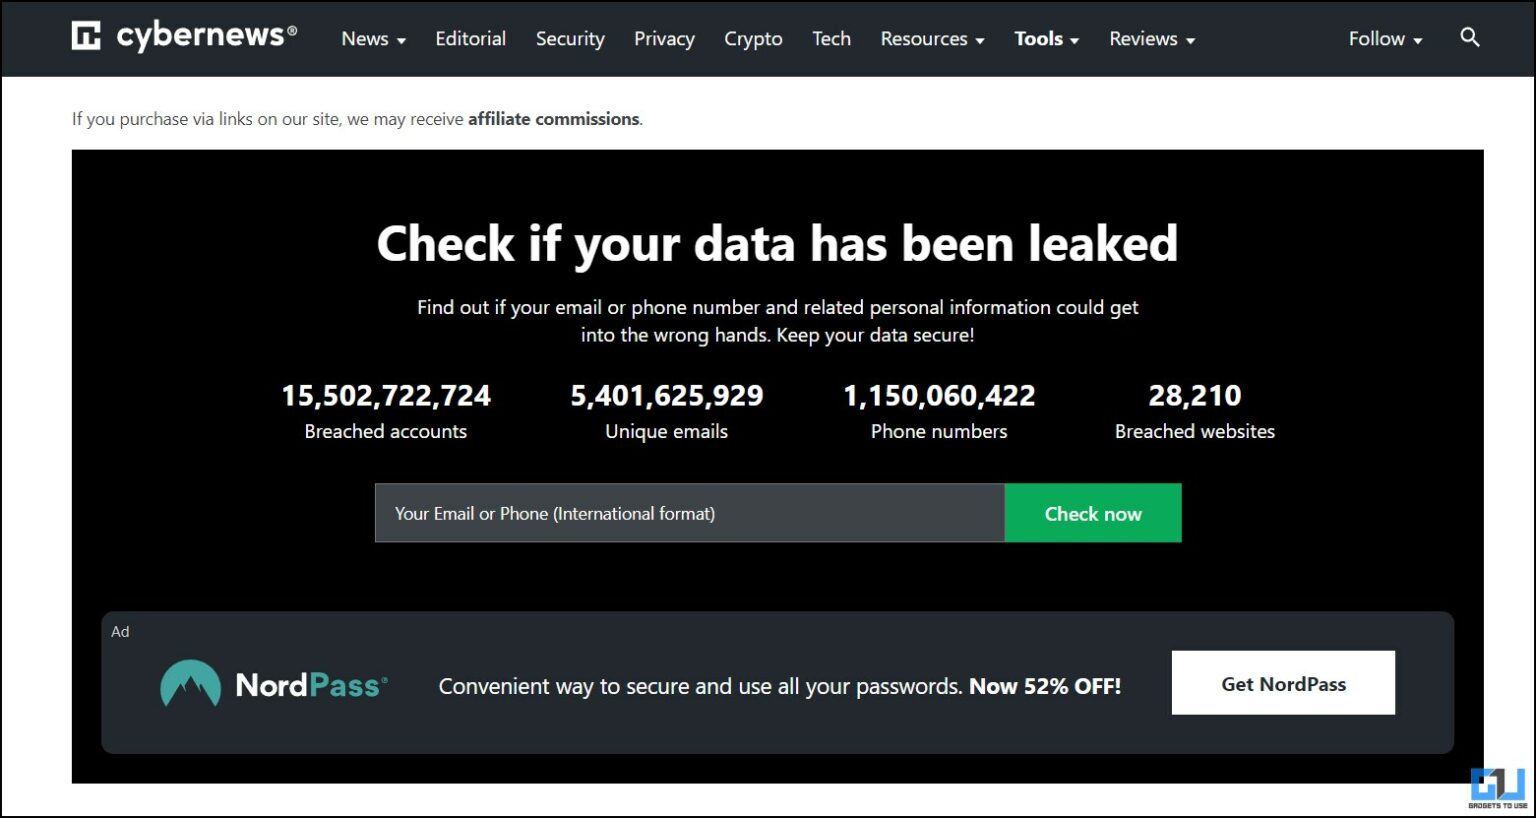
Task: Click the Get NordPass button
Action: click(1283, 683)
